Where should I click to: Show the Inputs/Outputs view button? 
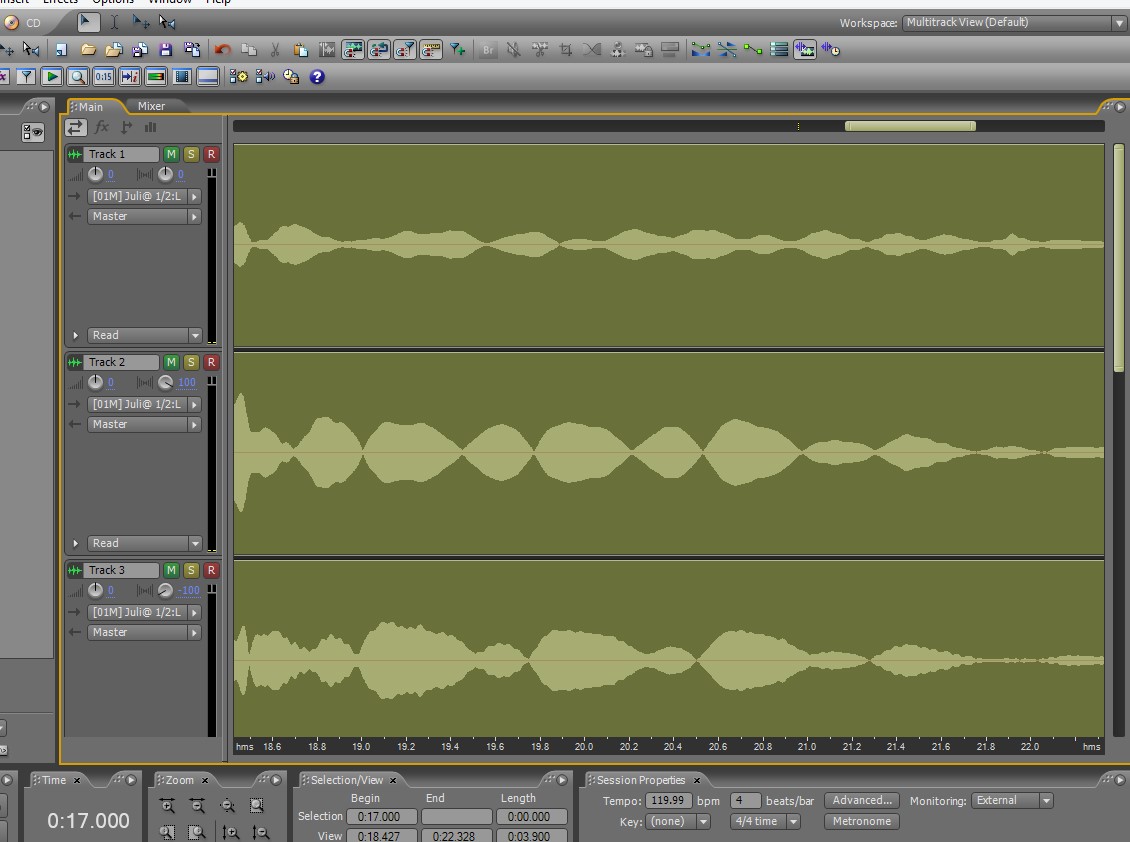pyautogui.click(x=76, y=128)
